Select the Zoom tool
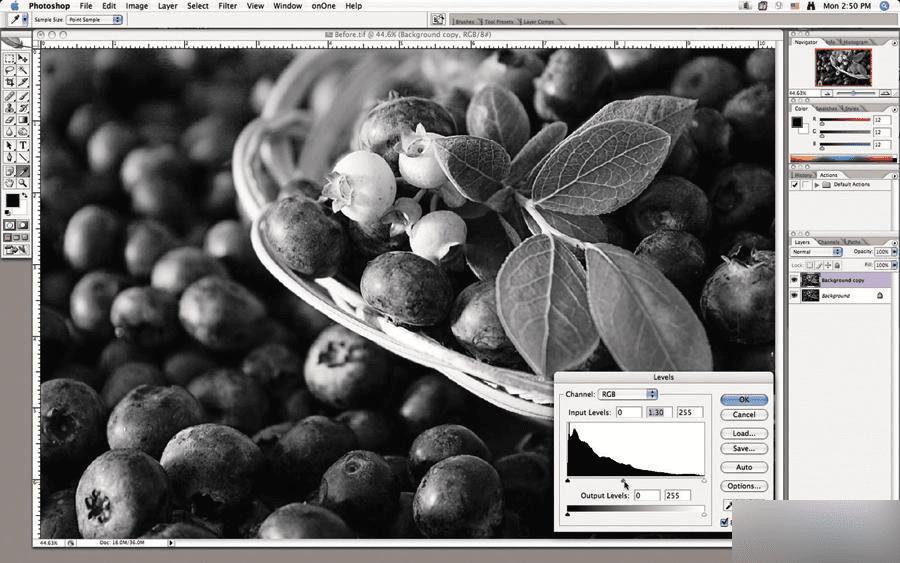This screenshot has height=563, width=900. [x=22, y=183]
